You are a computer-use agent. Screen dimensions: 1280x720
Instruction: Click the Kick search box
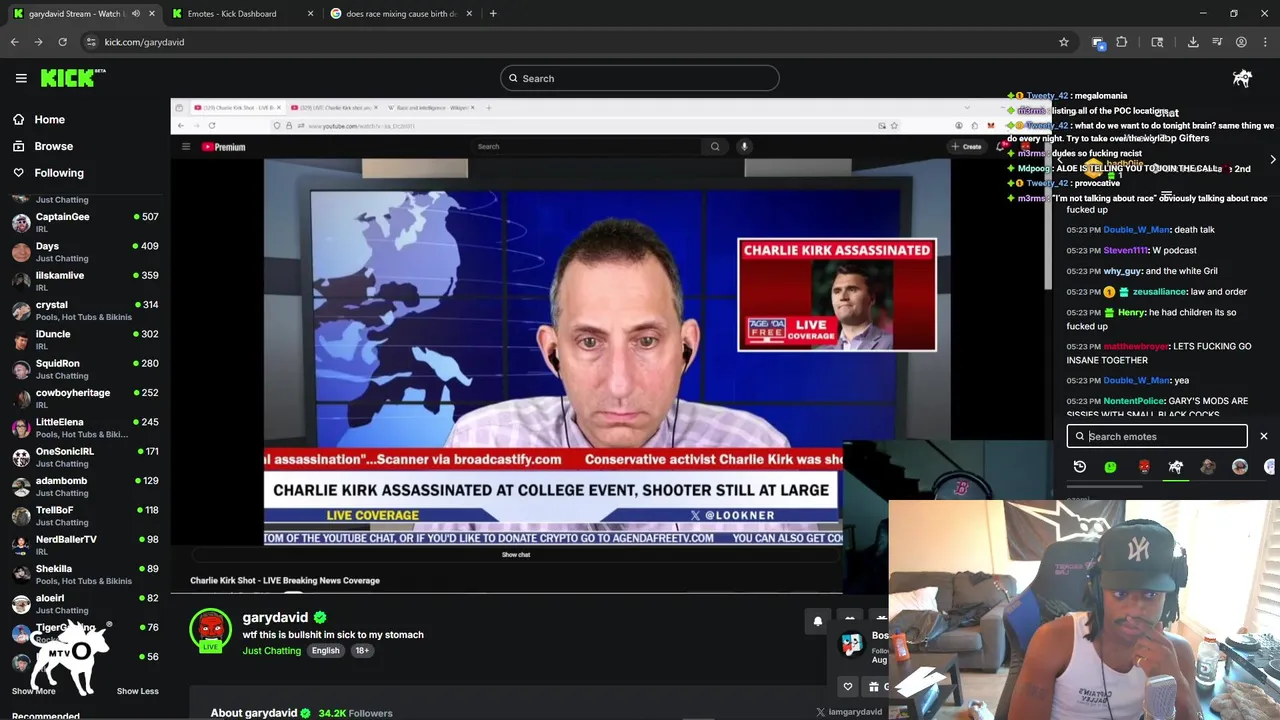coord(640,78)
